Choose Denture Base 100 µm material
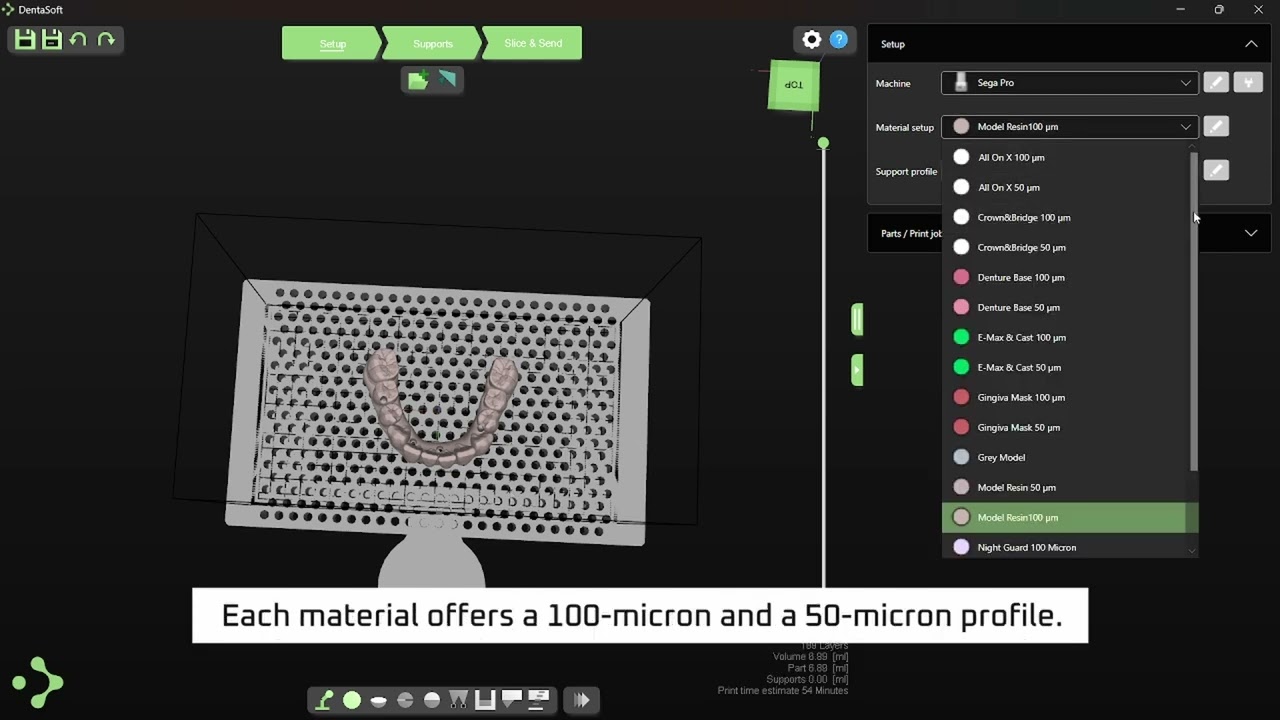The image size is (1280, 720). tap(1064, 277)
